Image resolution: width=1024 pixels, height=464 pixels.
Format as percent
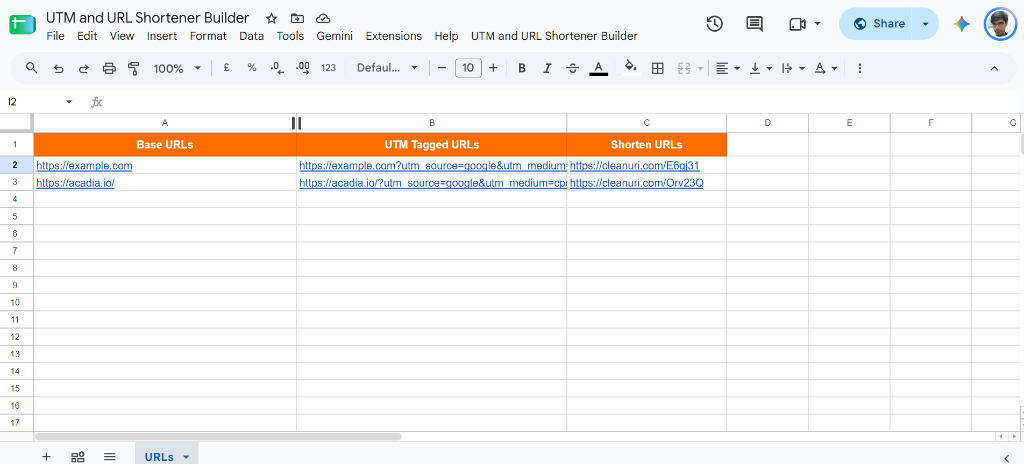pos(251,67)
